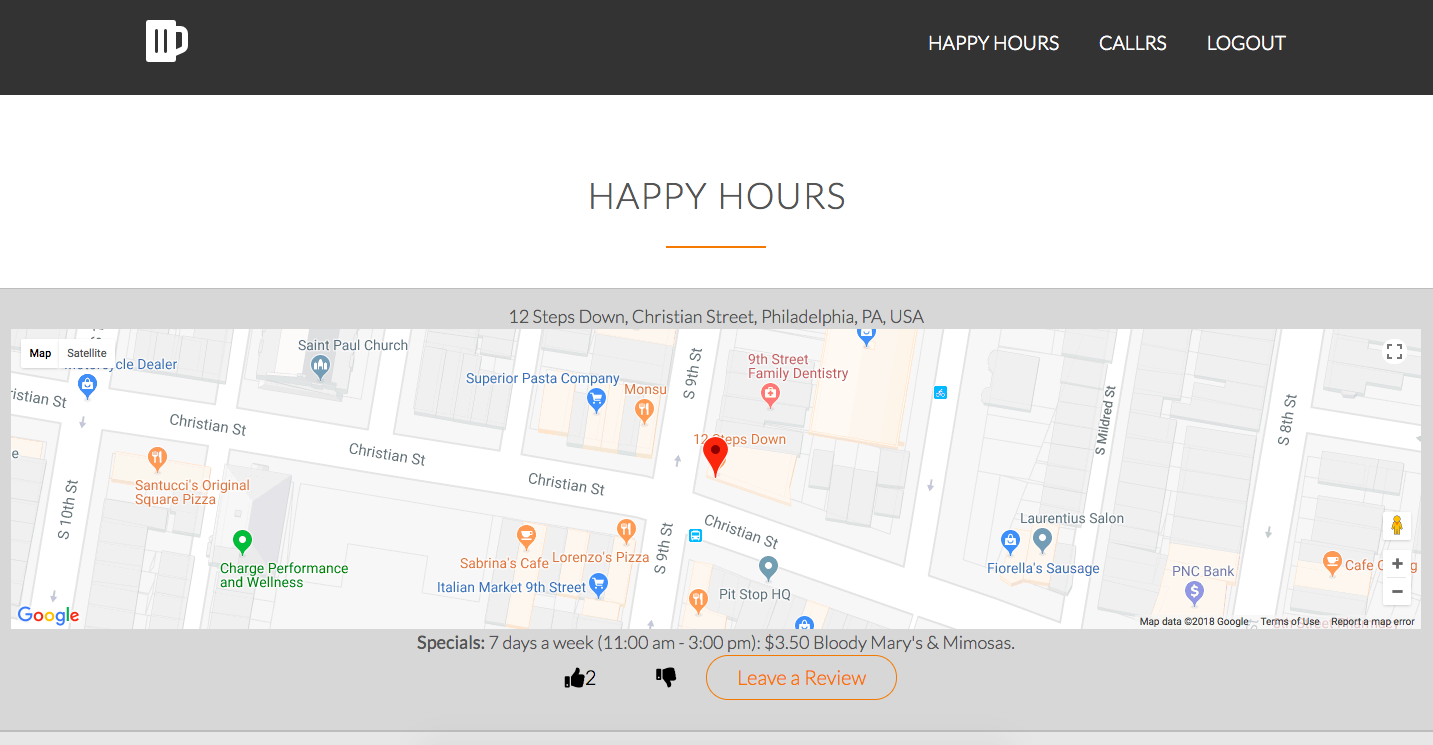Select the Pit Stop HQ gray pin
The height and width of the screenshot is (745, 1433).
coord(768,569)
